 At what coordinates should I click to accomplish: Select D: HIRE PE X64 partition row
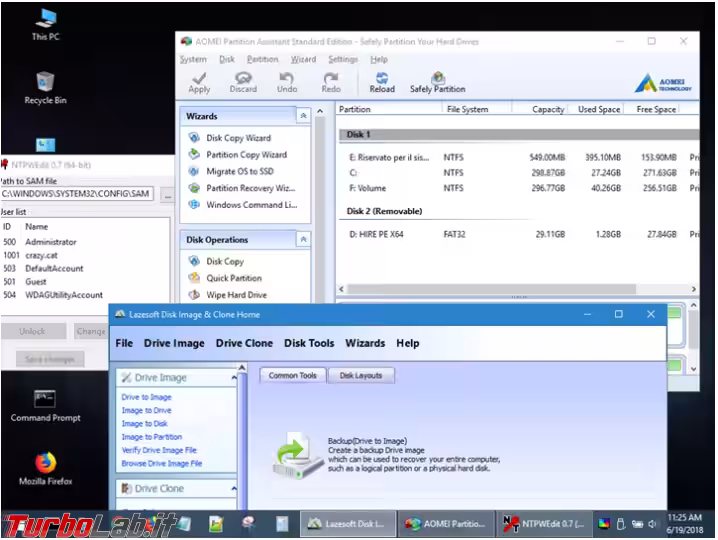click(x=519, y=235)
